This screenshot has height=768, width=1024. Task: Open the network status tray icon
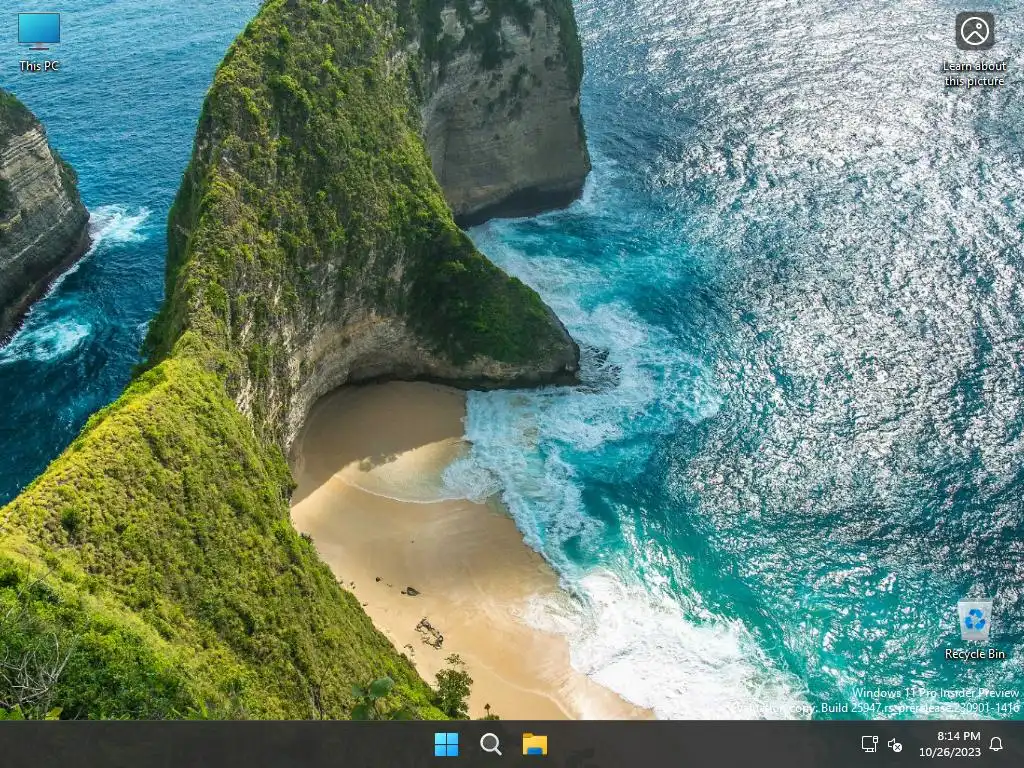pos(869,744)
